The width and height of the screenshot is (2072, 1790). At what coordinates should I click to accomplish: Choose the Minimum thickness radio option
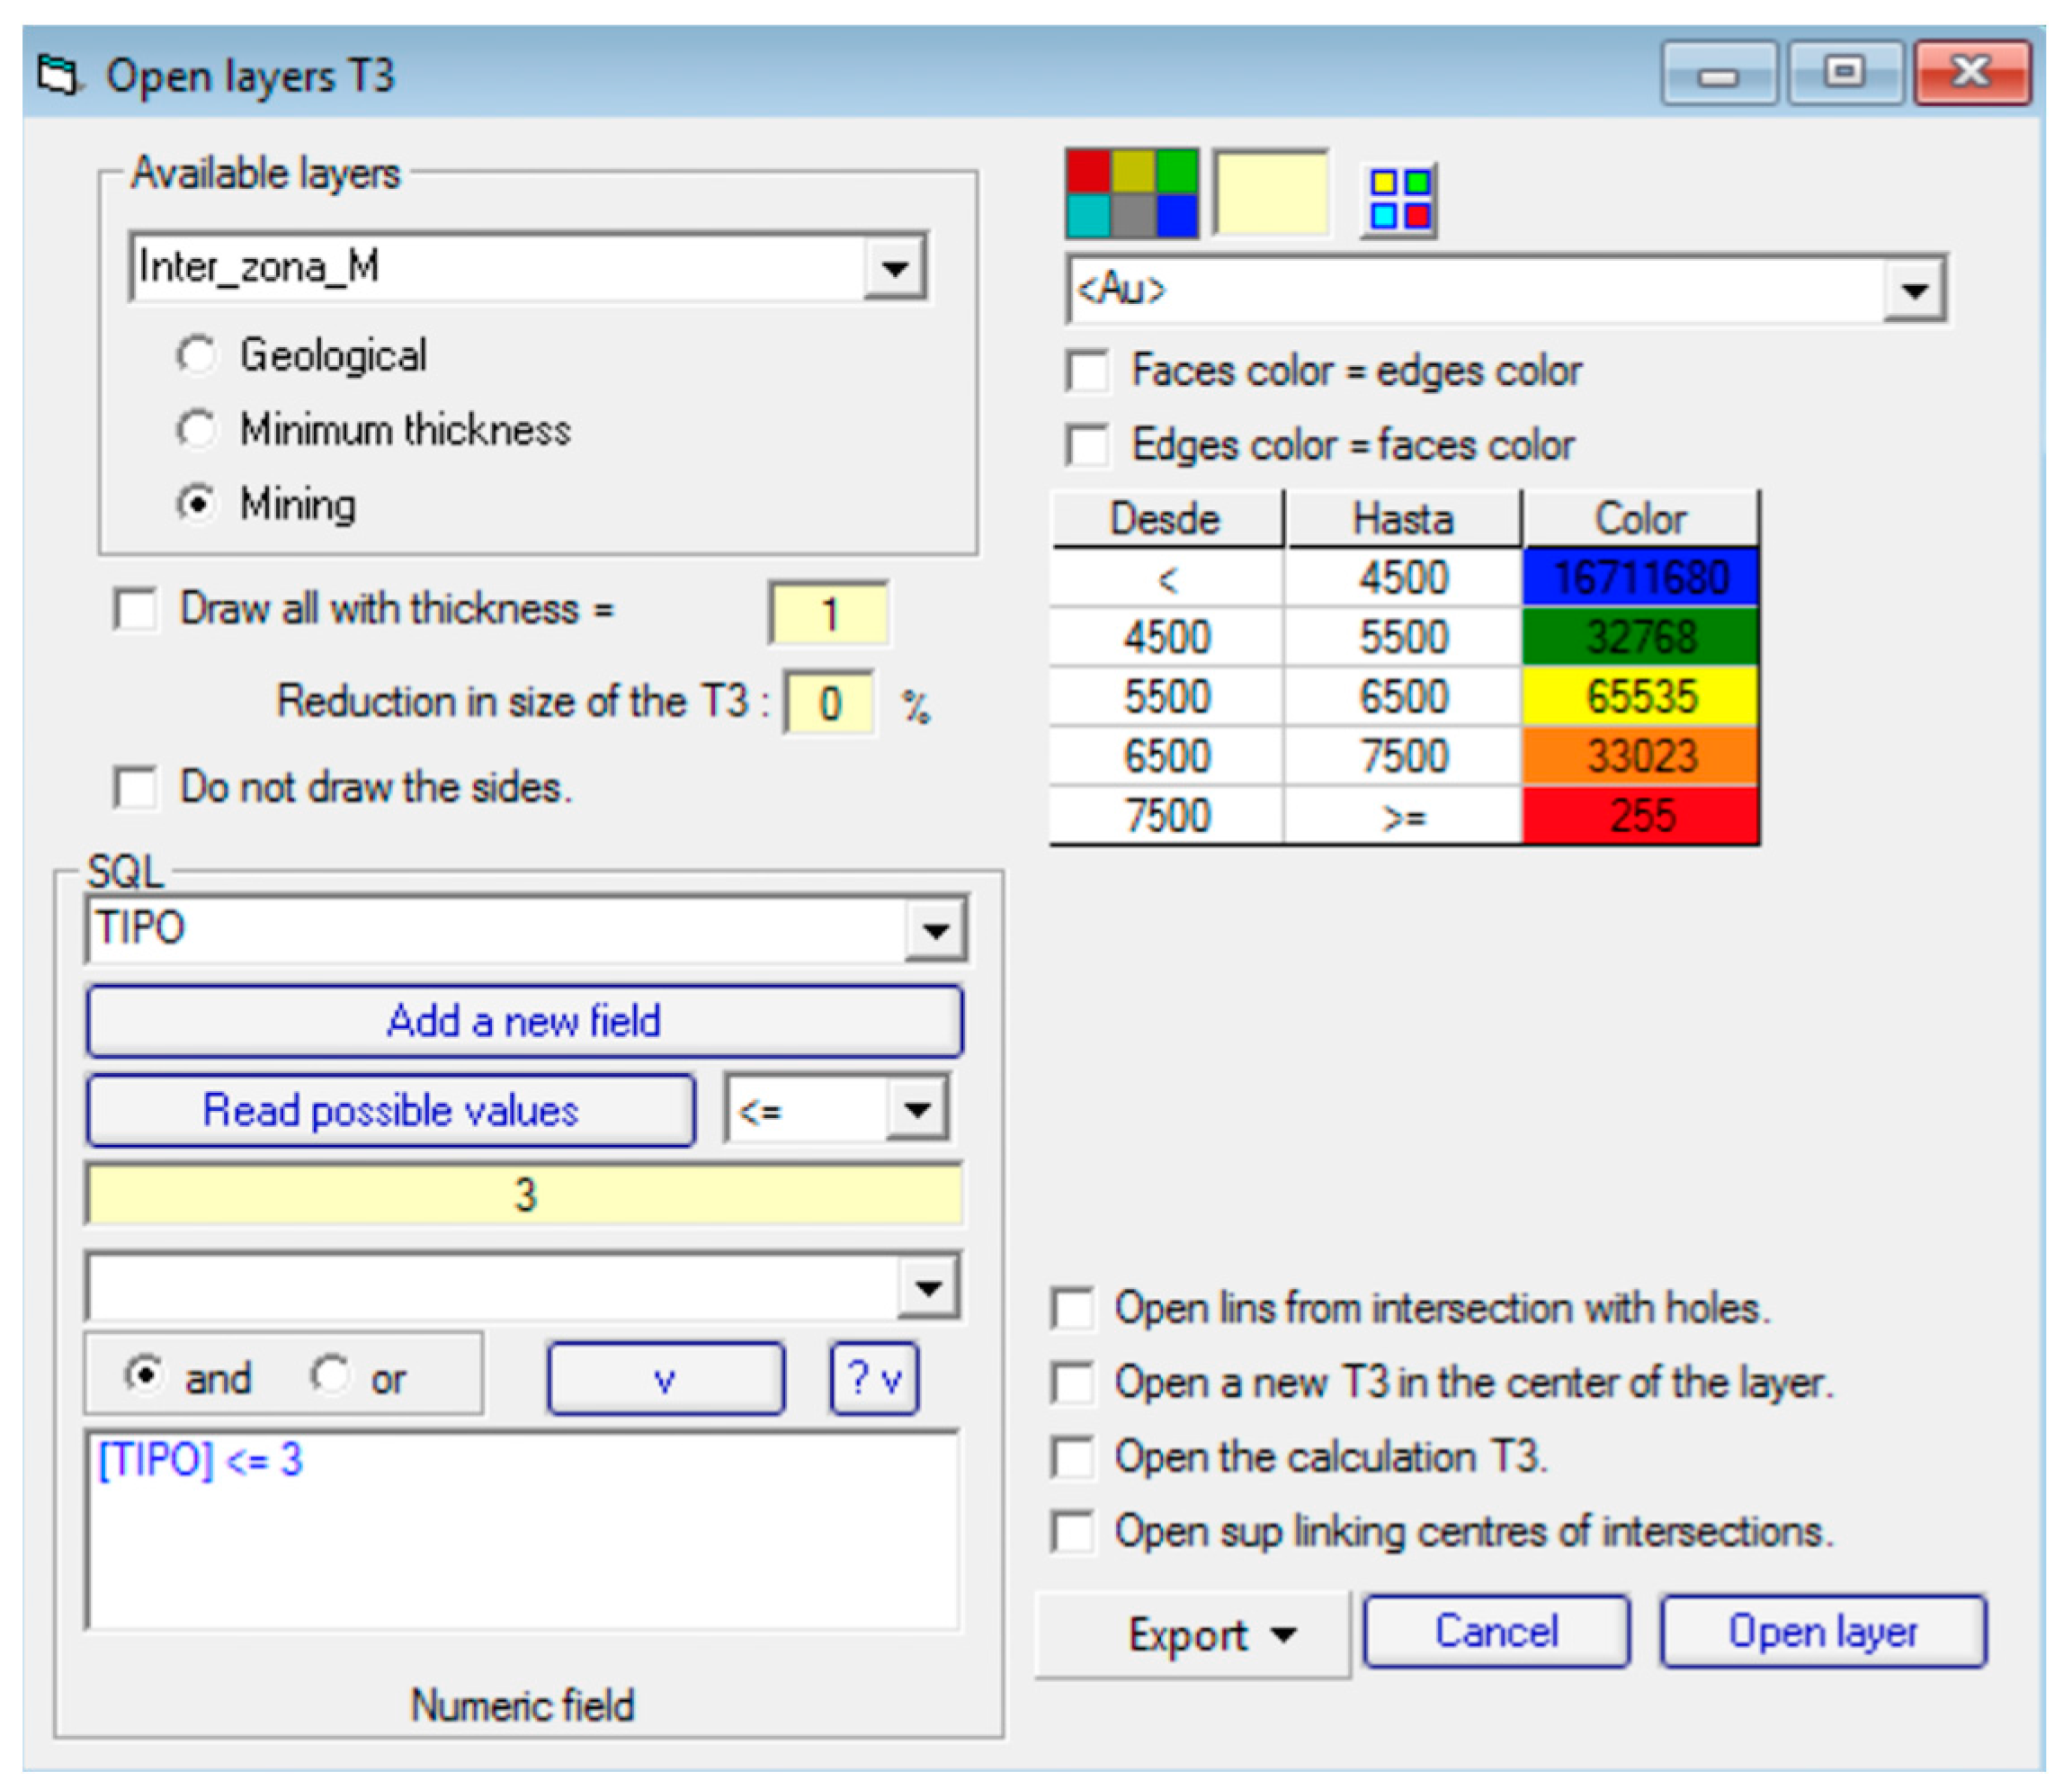196,430
